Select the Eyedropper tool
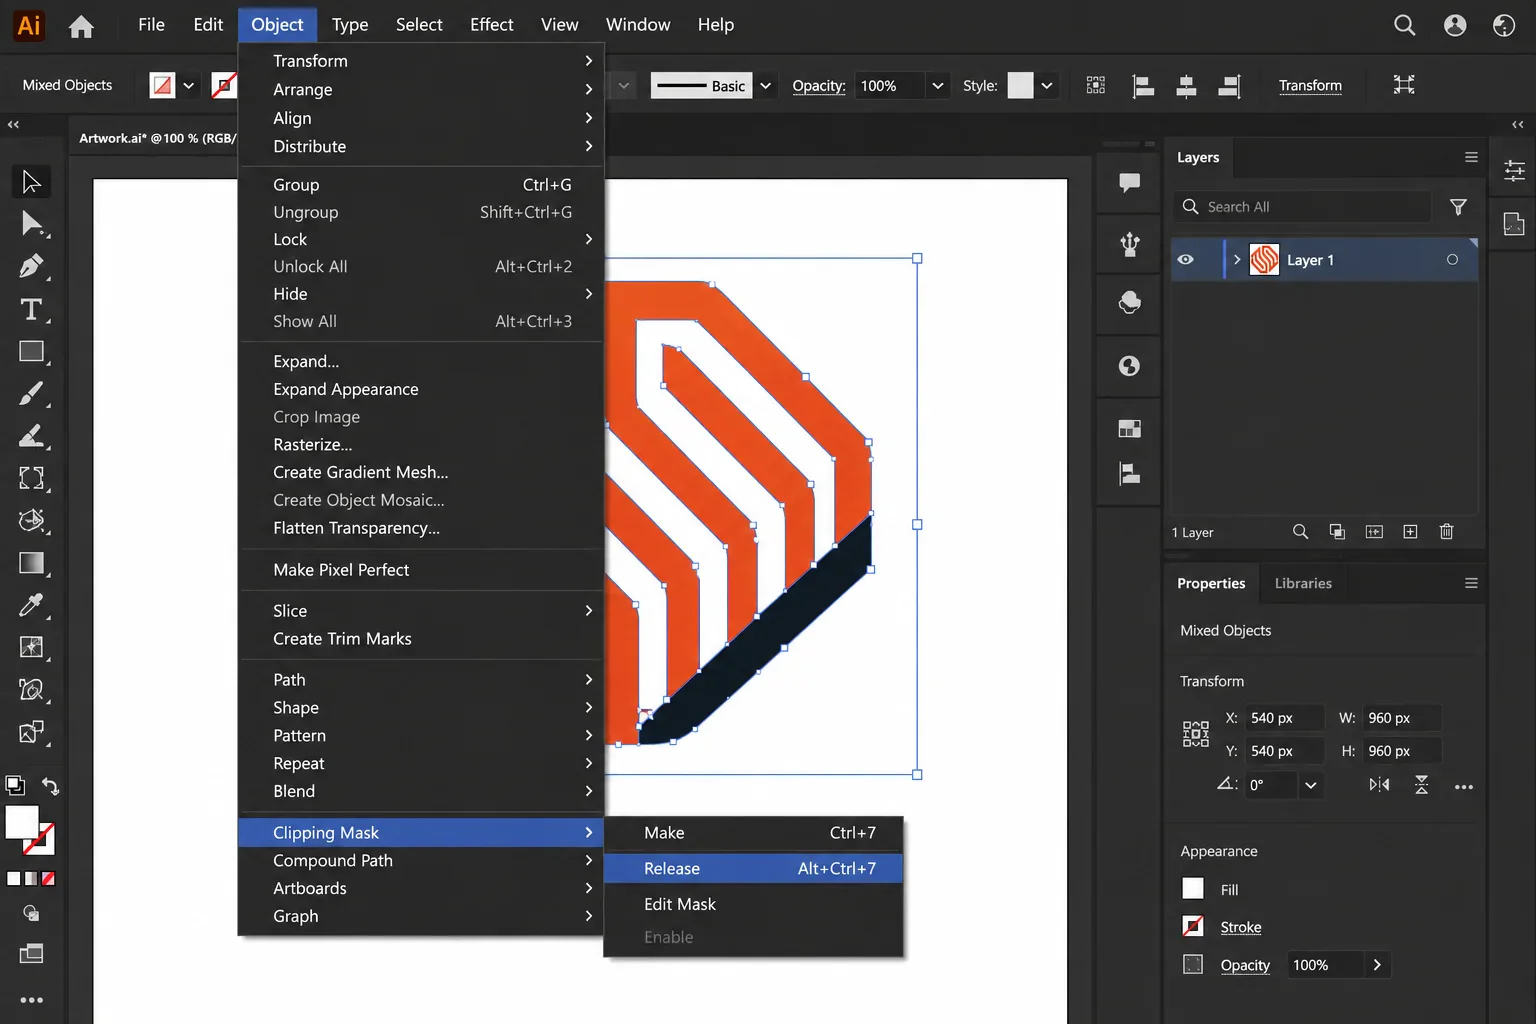1536x1024 pixels. (31, 605)
